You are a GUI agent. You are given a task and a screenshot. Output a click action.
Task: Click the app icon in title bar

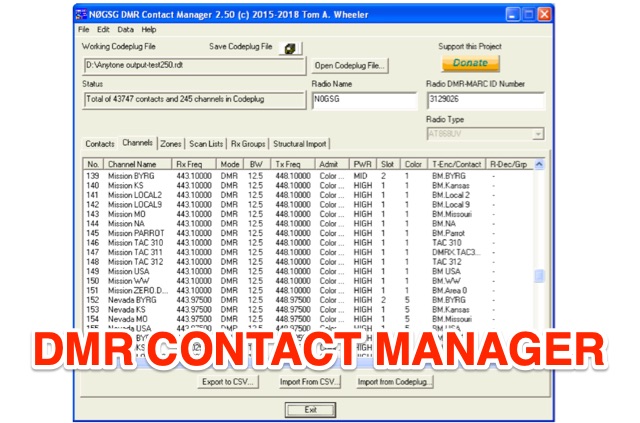coord(81,15)
